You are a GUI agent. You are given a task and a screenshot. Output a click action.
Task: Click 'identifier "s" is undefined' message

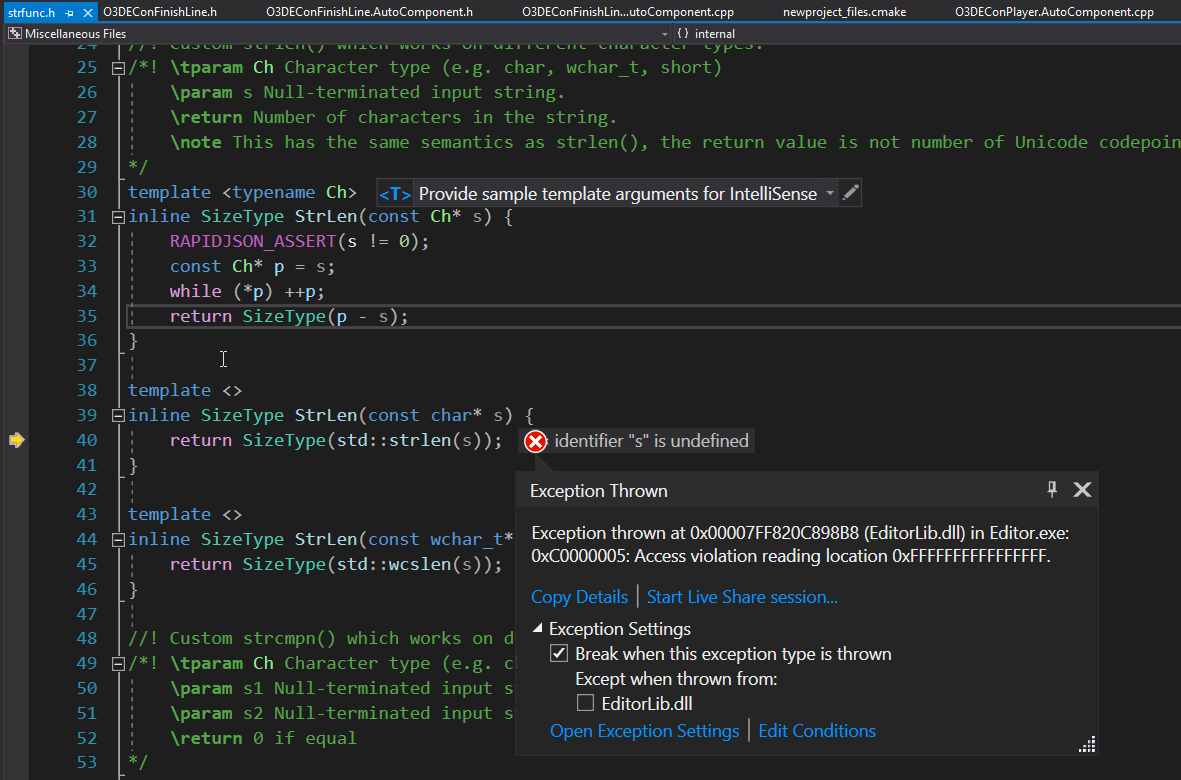652,441
